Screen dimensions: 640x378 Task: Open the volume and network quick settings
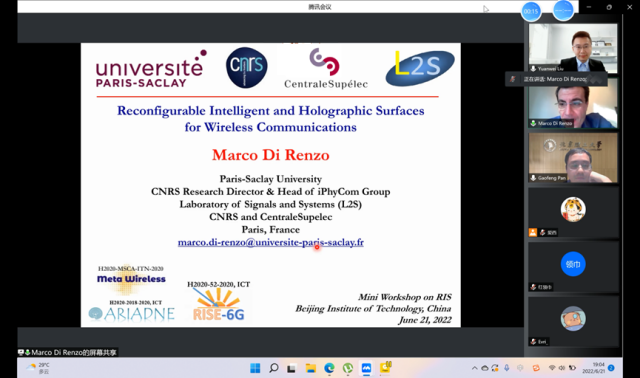562,368
